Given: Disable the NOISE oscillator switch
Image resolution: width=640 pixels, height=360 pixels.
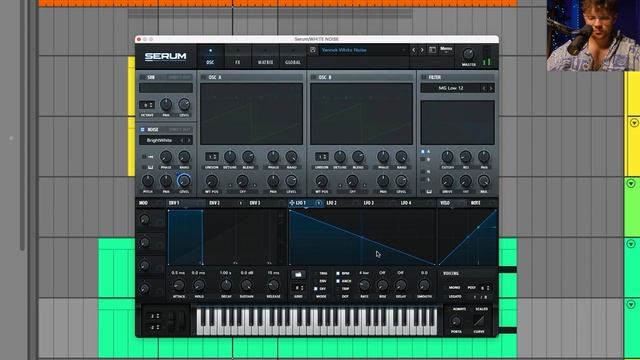Looking at the screenshot, I should pyautogui.click(x=142, y=129).
